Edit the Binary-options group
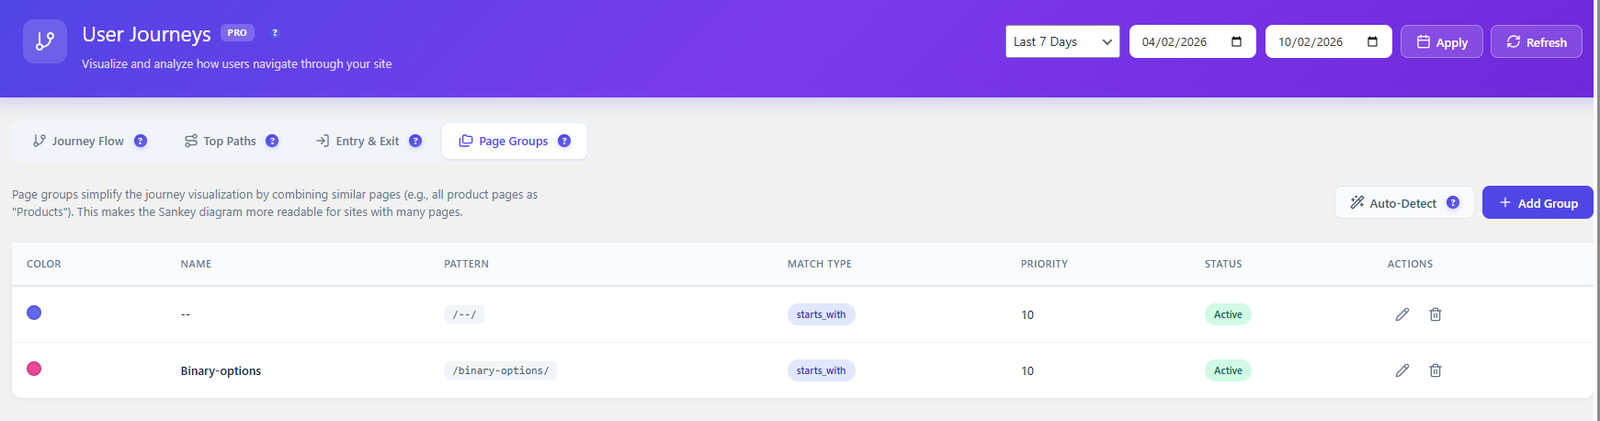The width and height of the screenshot is (1600, 421). (x=1402, y=370)
